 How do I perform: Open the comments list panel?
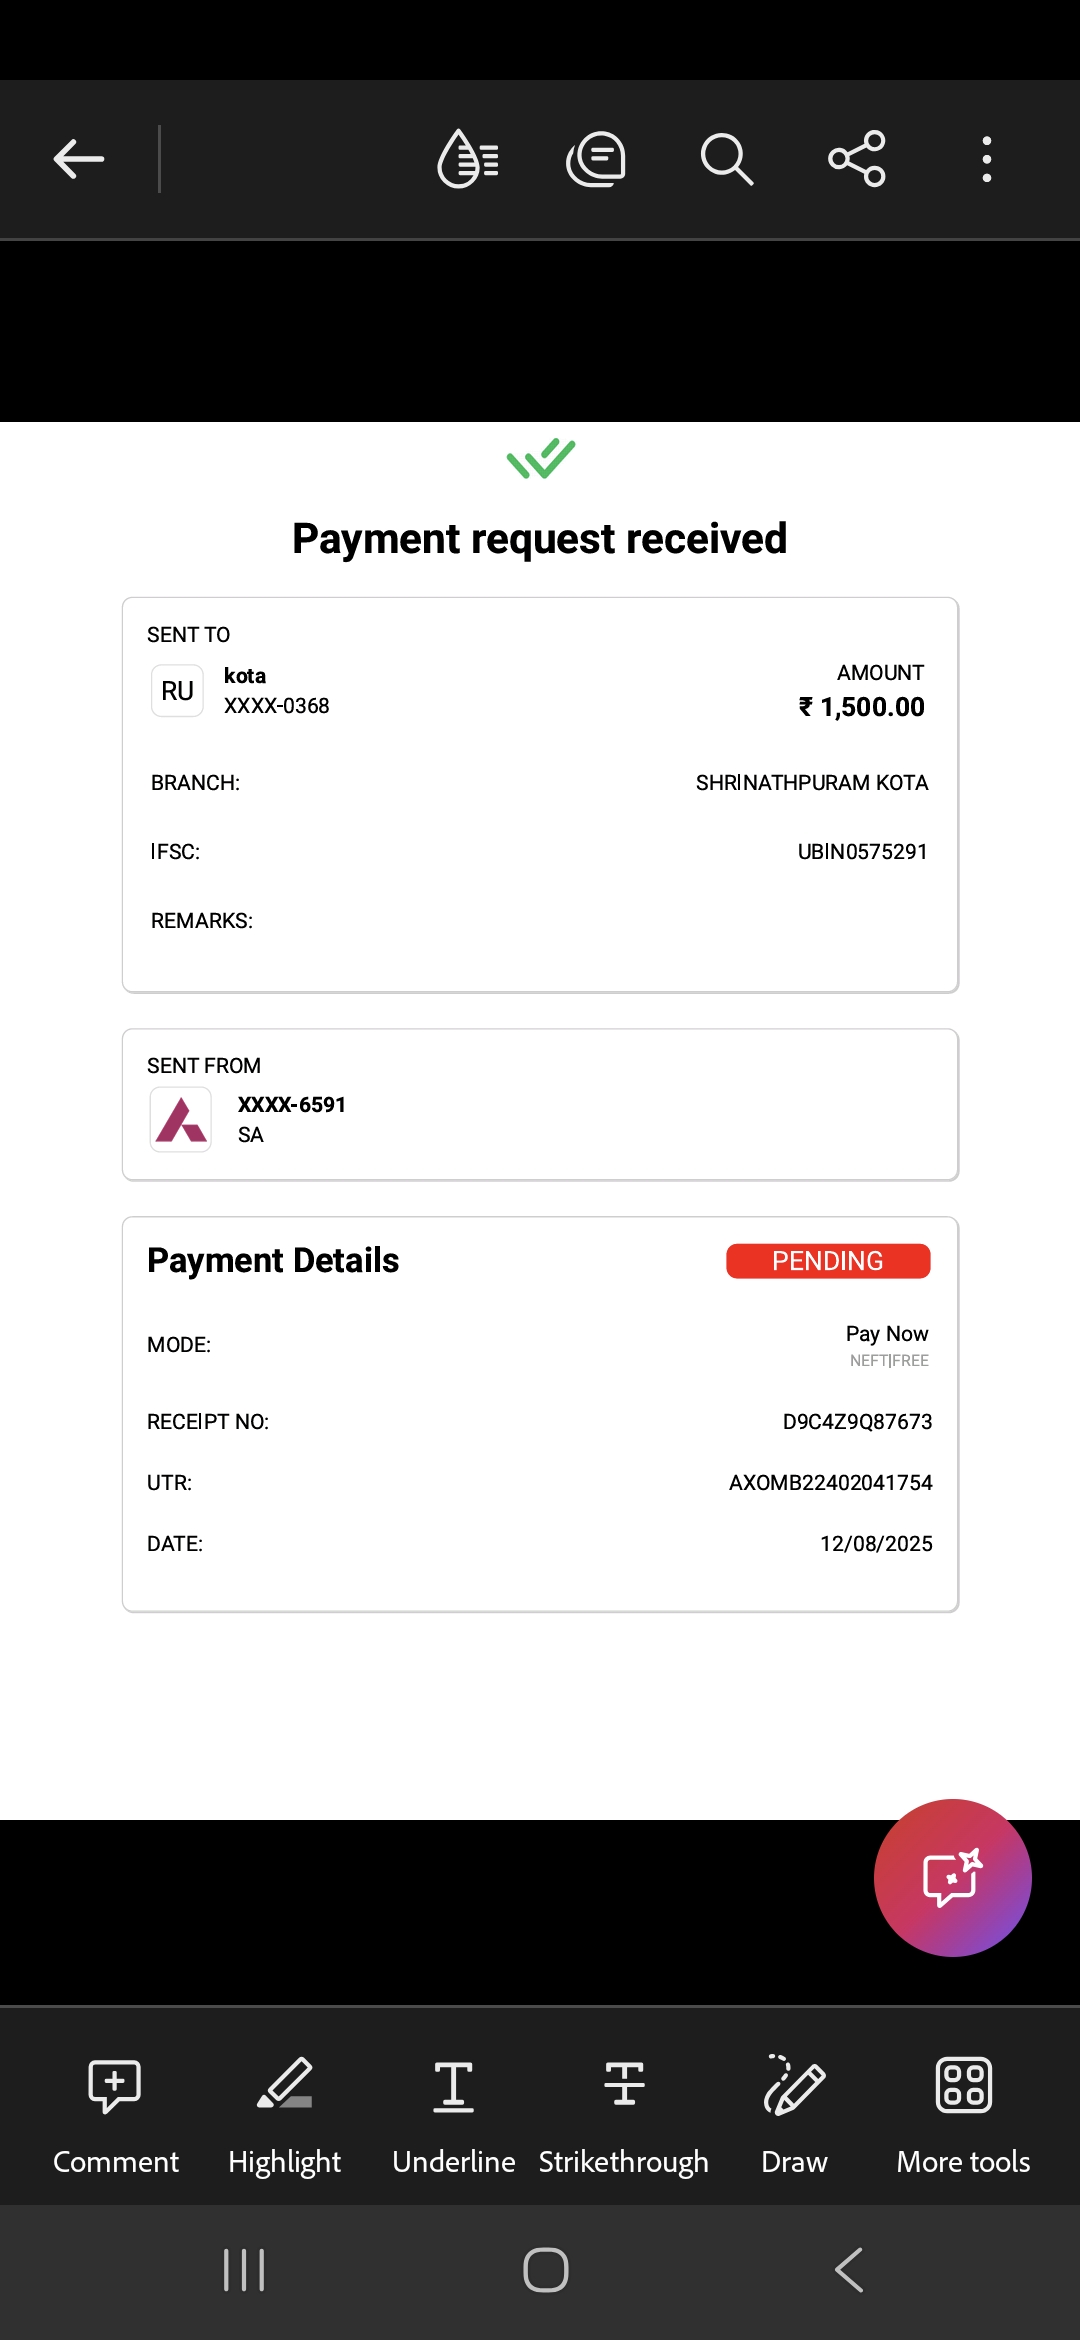pos(596,159)
